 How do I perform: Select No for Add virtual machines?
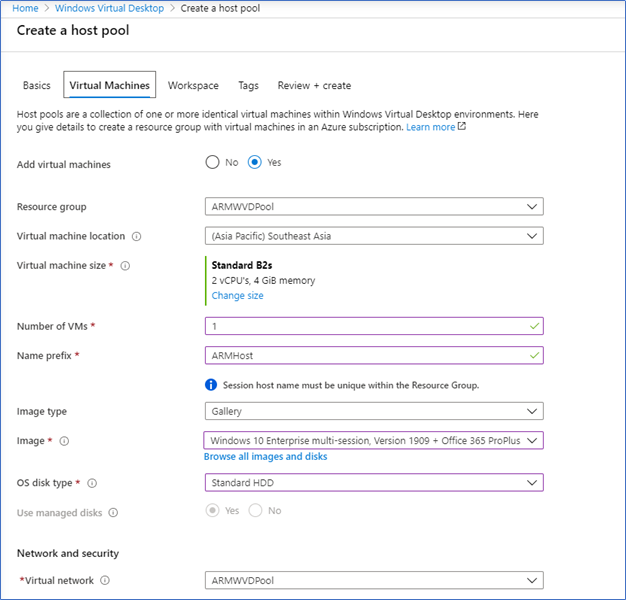[212, 162]
